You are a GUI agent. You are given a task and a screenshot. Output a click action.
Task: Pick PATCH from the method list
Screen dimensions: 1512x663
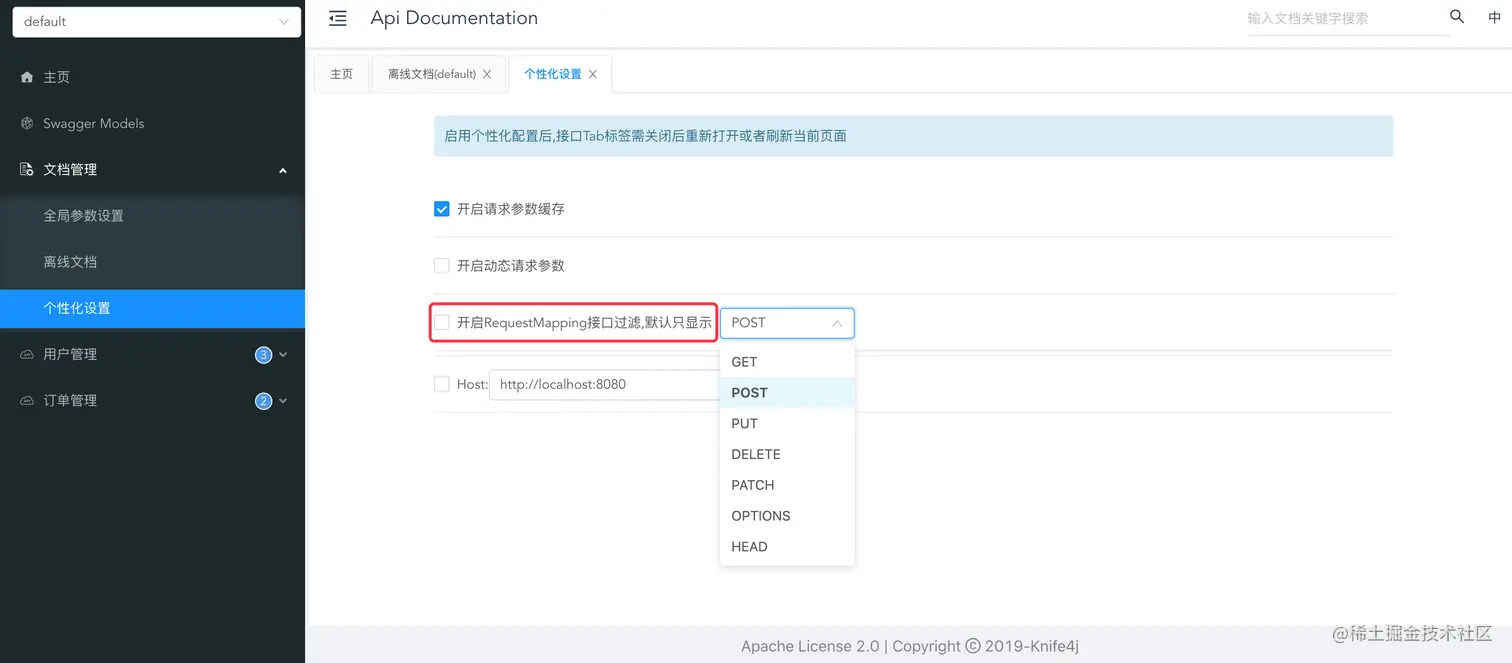787,485
